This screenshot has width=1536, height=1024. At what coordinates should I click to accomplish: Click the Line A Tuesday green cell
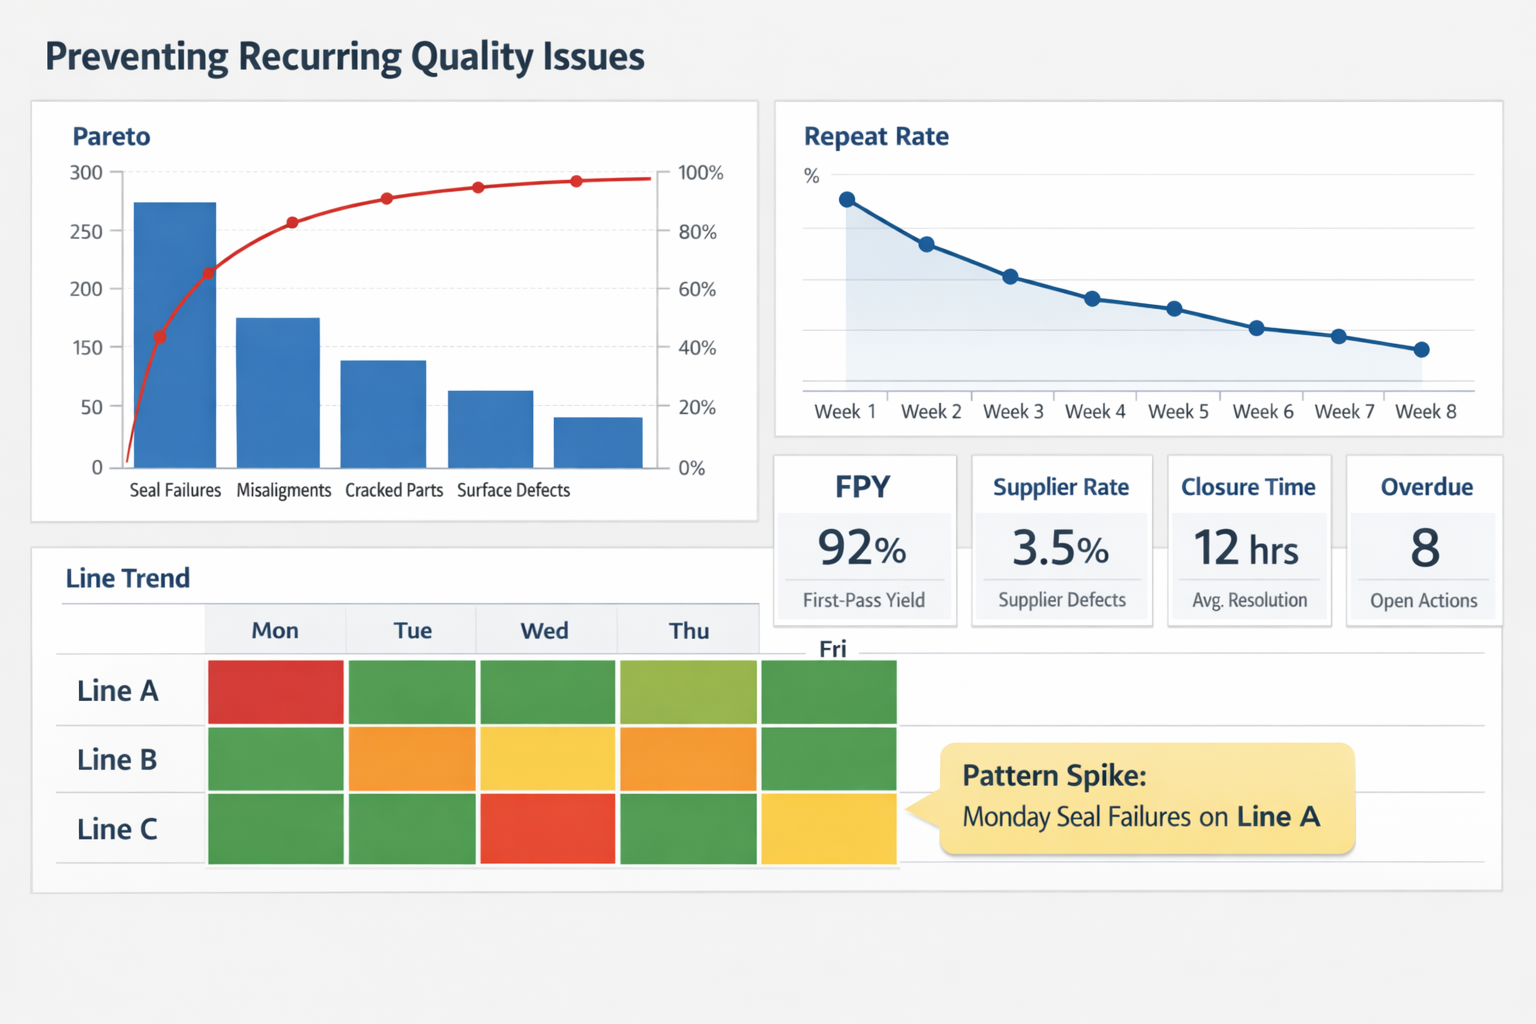pyautogui.click(x=412, y=692)
